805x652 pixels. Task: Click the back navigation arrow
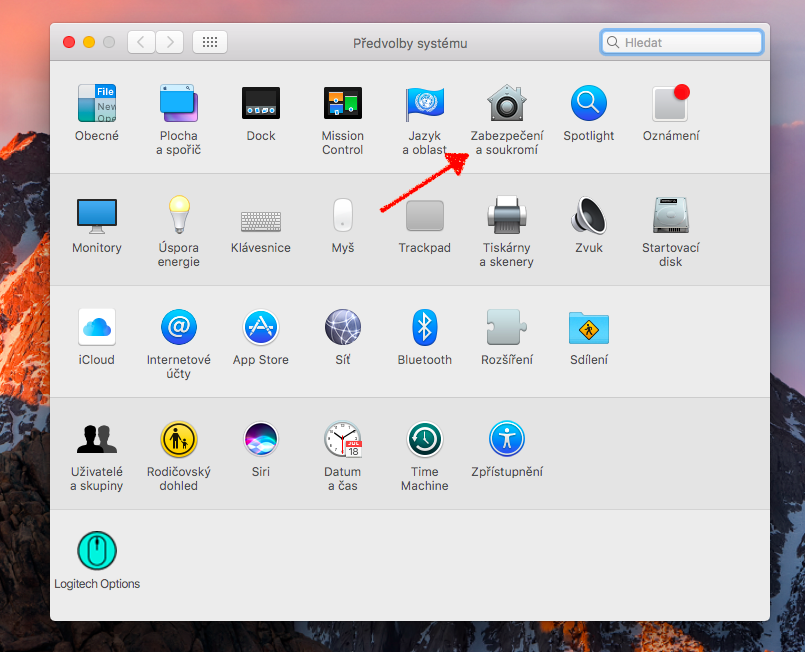[x=141, y=42]
